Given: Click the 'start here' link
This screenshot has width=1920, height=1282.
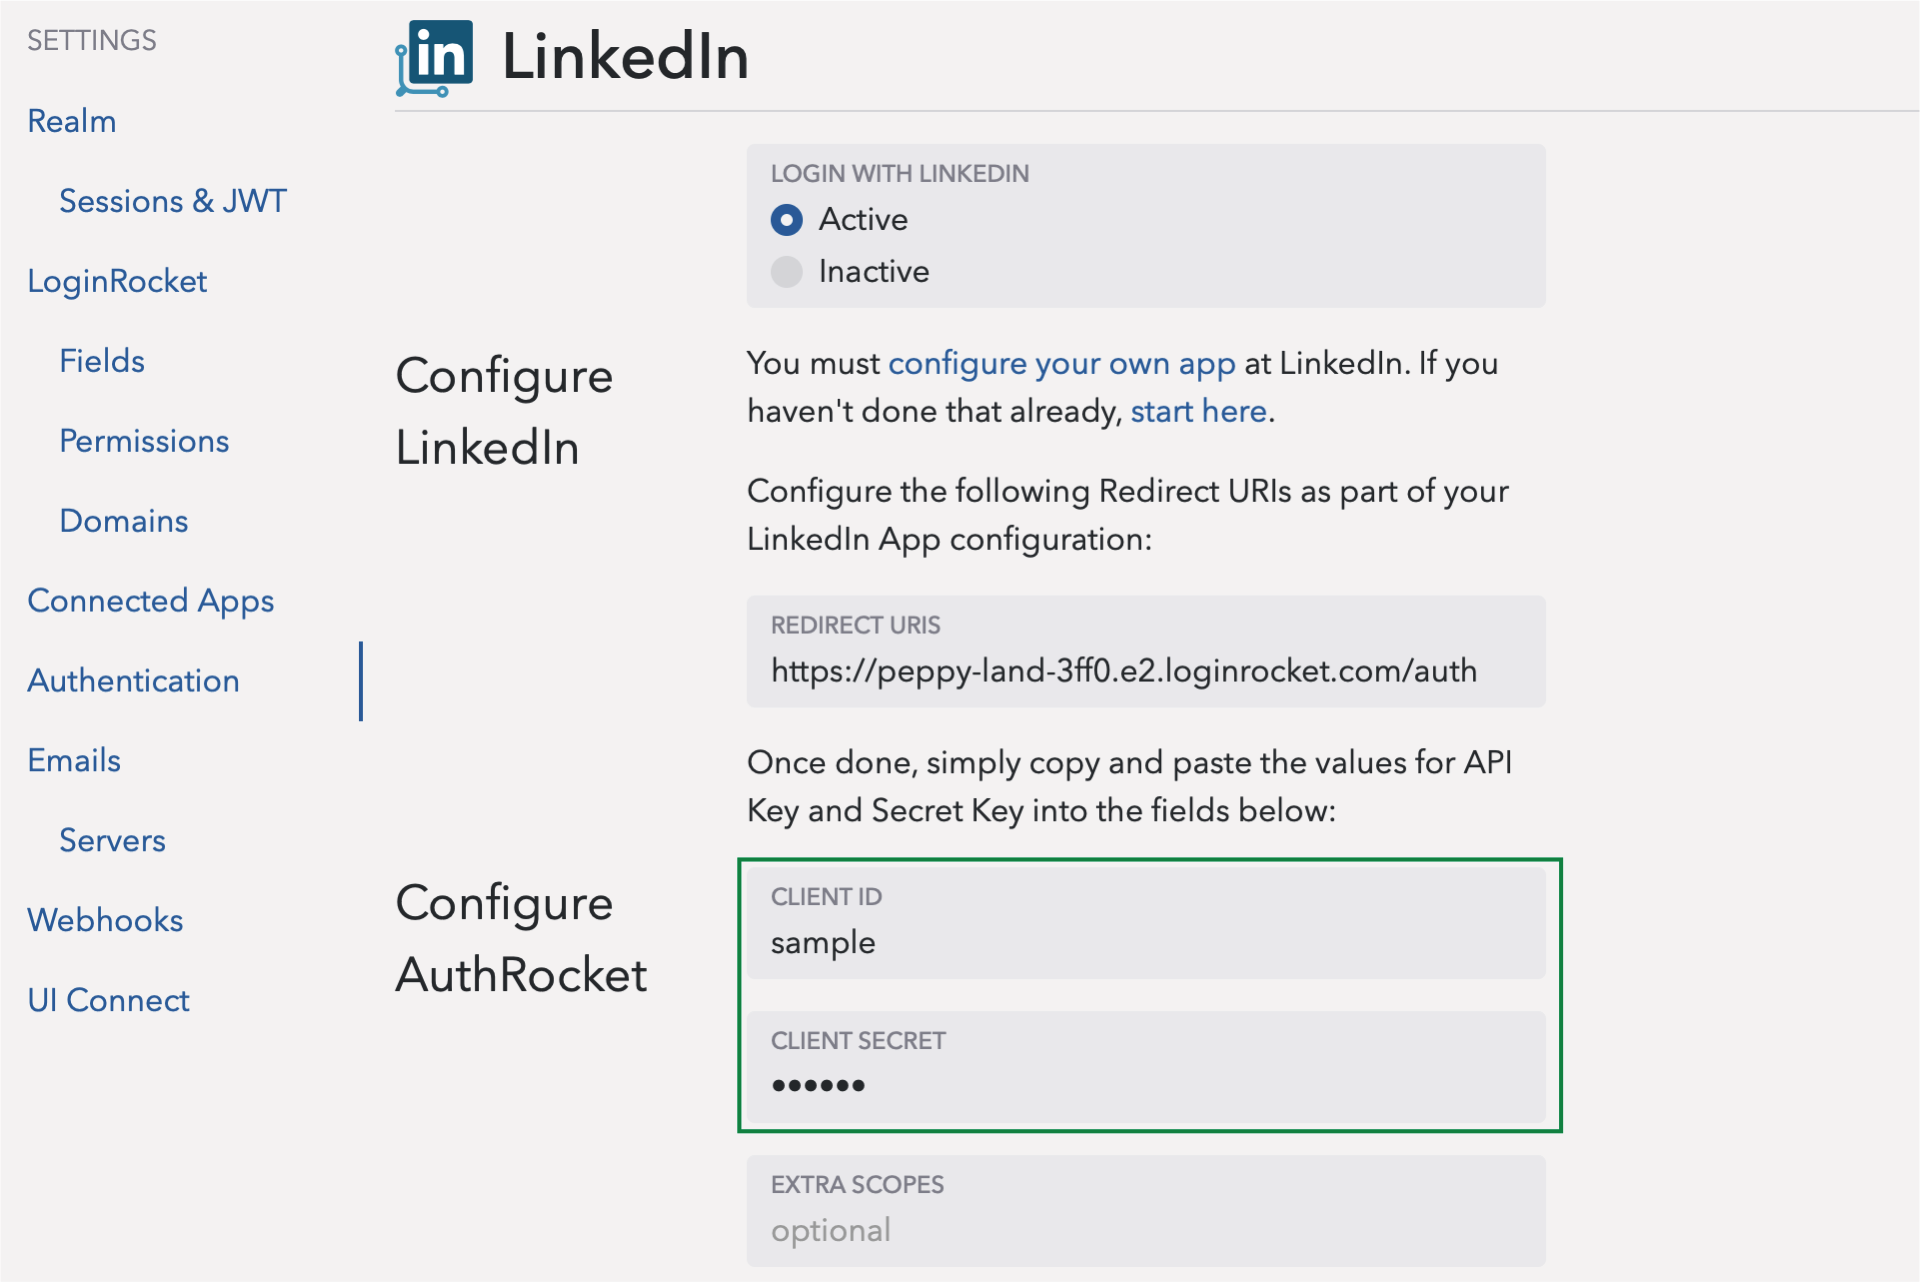Looking at the screenshot, I should click(1199, 411).
